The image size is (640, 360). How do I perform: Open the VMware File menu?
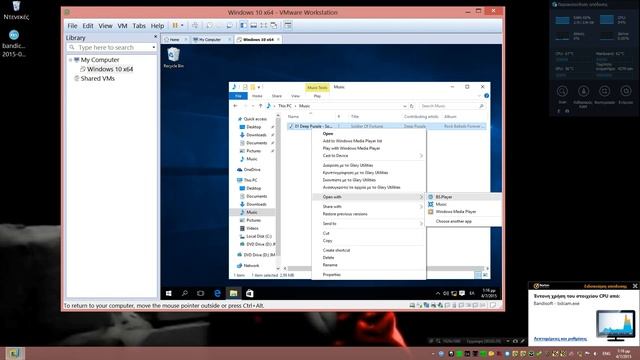[x=72, y=26]
